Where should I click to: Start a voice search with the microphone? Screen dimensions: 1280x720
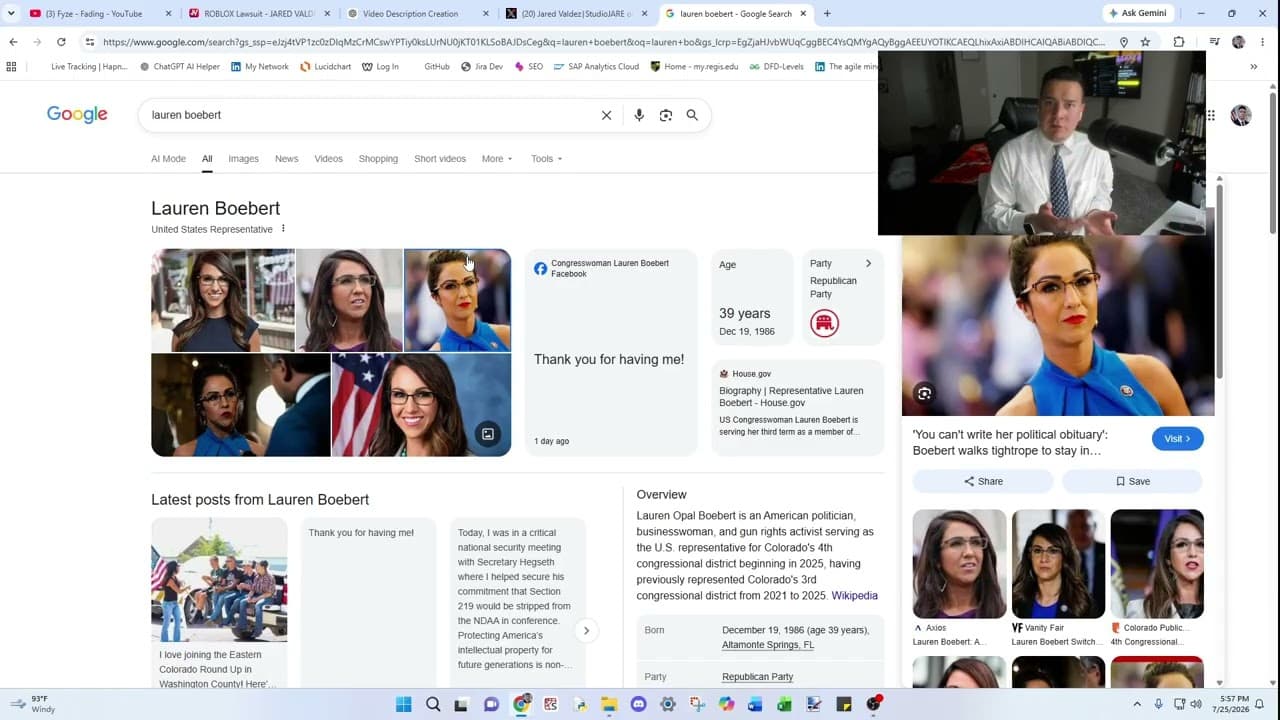point(639,115)
